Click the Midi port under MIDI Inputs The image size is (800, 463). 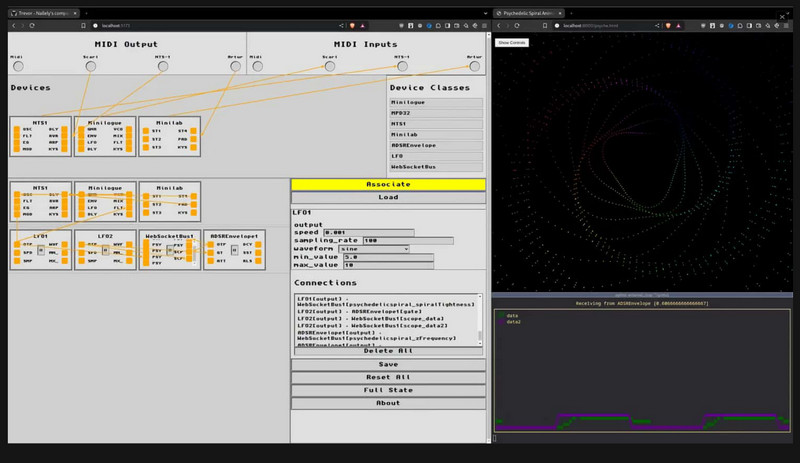coord(258,66)
